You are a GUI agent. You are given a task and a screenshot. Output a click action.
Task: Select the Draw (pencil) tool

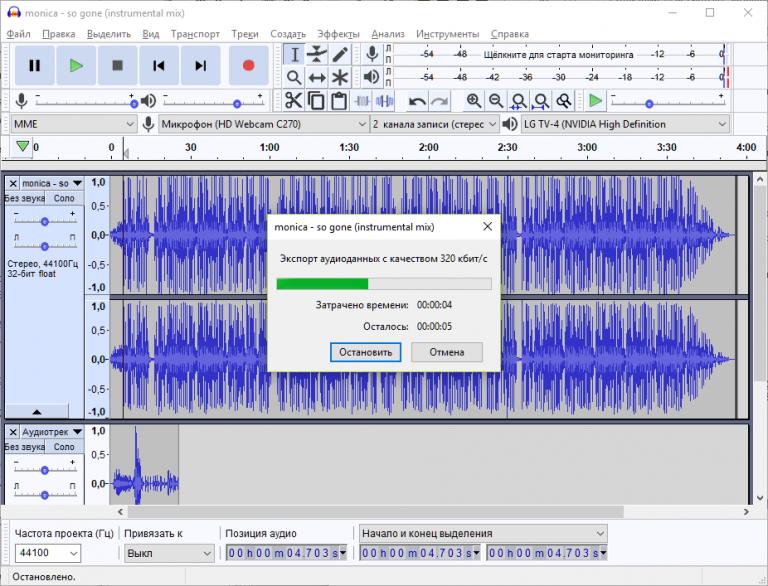pos(340,54)
